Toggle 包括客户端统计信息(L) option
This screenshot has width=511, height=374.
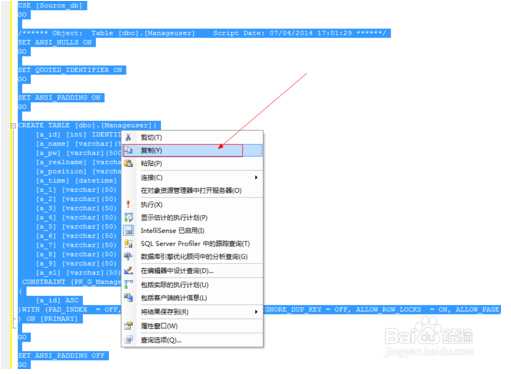pos(193,298)
